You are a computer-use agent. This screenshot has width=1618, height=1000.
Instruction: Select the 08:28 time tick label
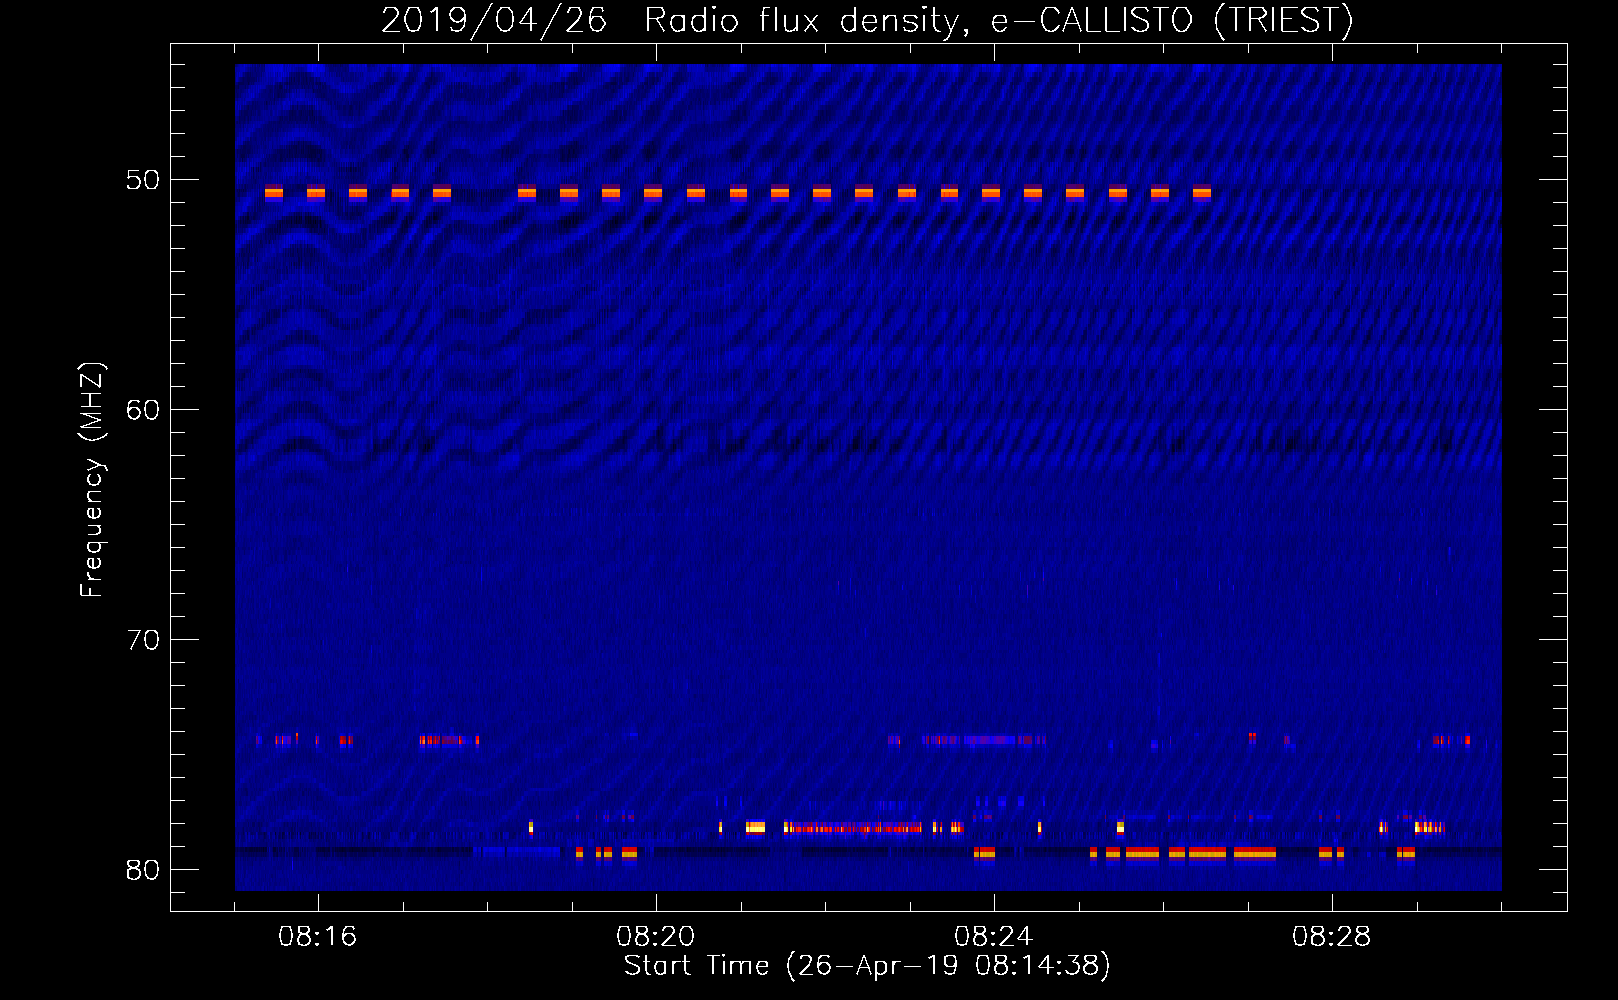point(1332,937)
